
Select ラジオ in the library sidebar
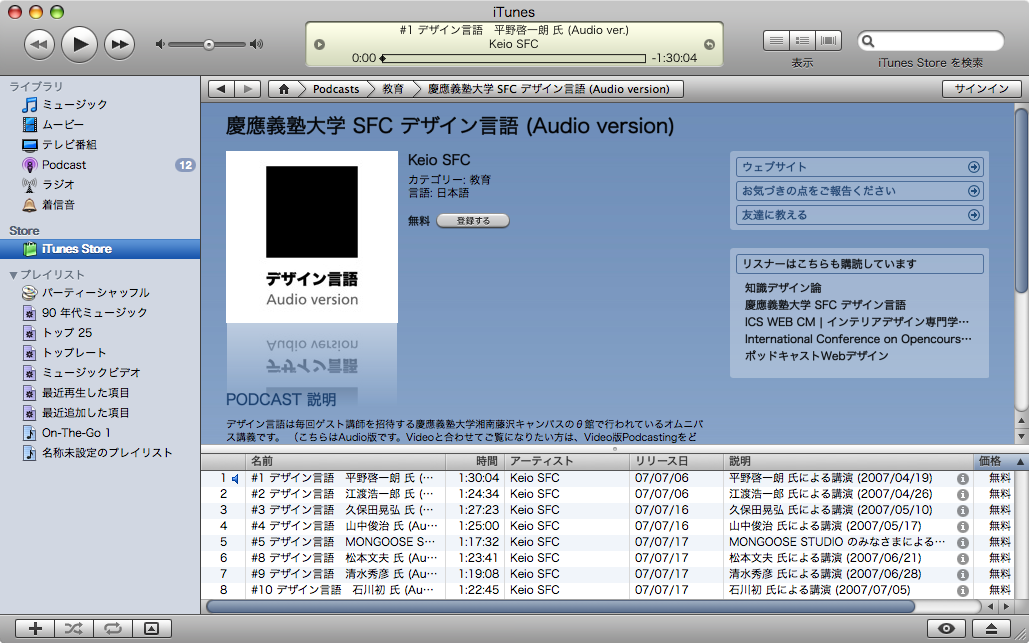pyautogui.click(x=58, y=185)
